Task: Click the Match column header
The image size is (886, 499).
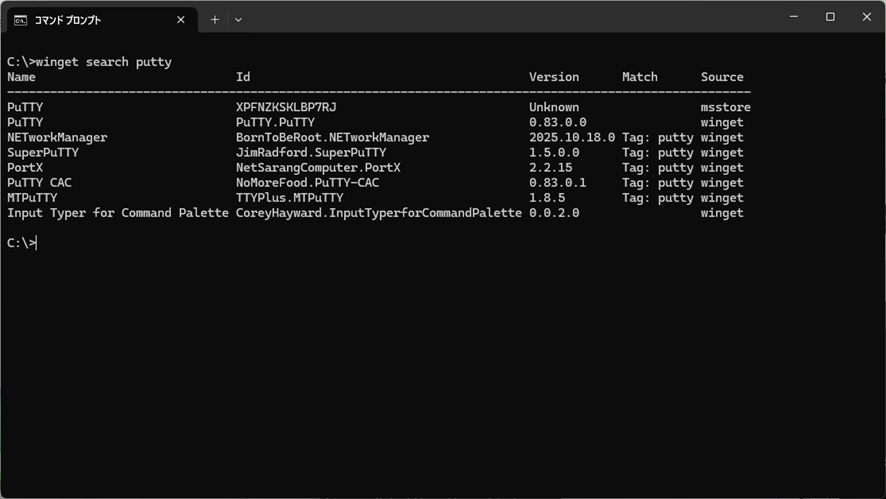Action: click(x=640, y=77)
